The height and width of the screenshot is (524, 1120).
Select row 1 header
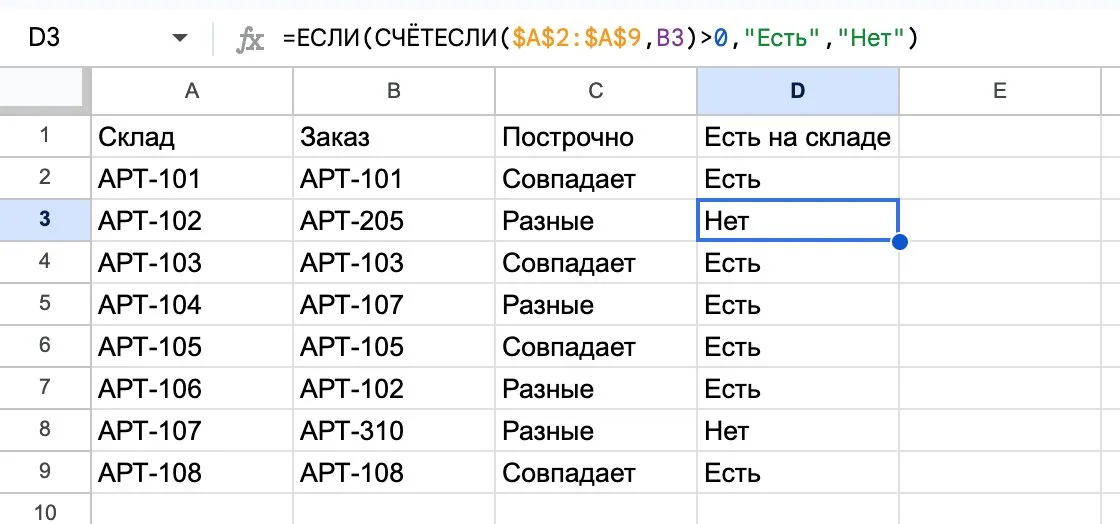pyautogui.click(x=45, y=136)
